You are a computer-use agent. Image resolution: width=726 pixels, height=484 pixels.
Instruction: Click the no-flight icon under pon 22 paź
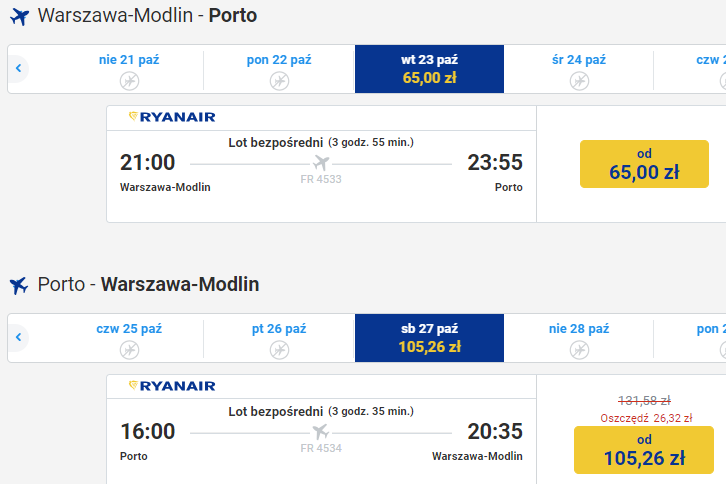point(279,81)
